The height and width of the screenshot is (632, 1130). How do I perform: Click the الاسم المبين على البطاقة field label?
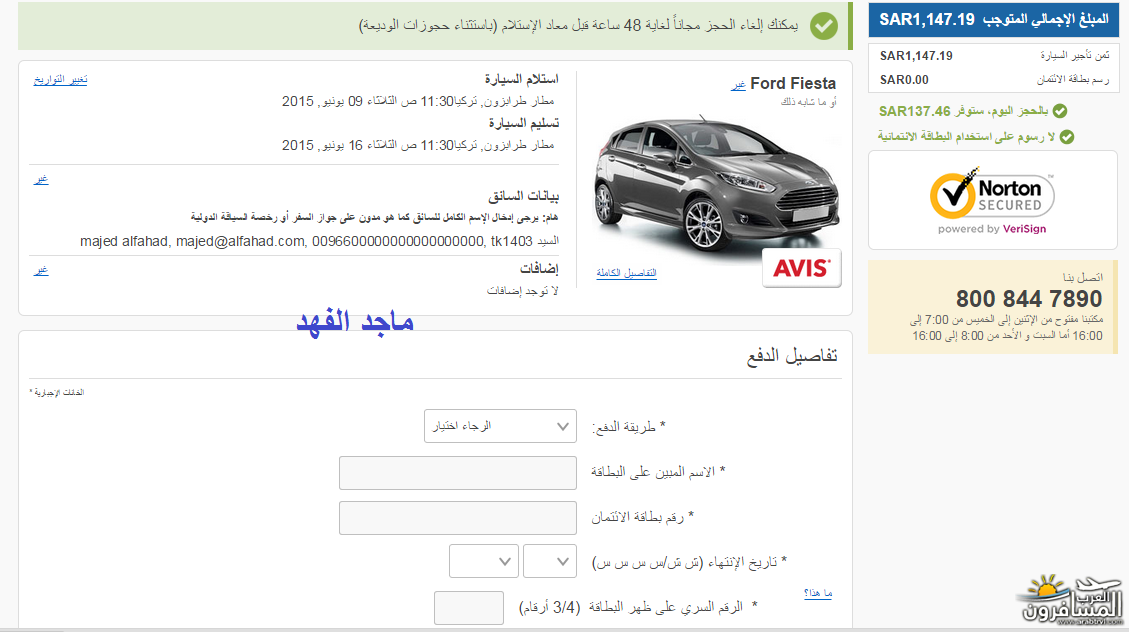(658, 472)
